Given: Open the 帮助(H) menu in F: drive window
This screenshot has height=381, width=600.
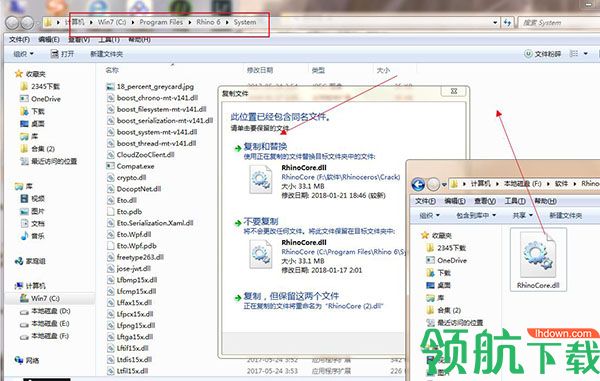Looking at the screenshot, I should [x=545, y=201].
